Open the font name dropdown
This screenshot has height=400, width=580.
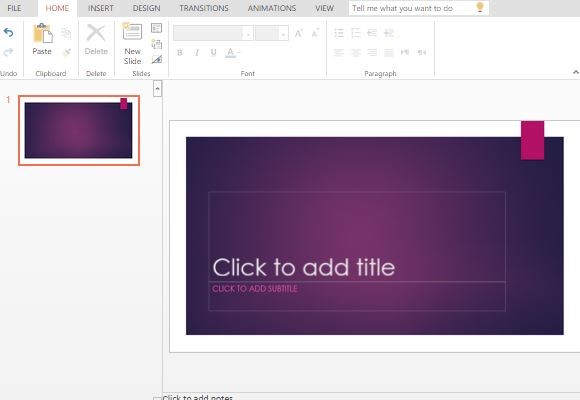[x=248, y=33]
